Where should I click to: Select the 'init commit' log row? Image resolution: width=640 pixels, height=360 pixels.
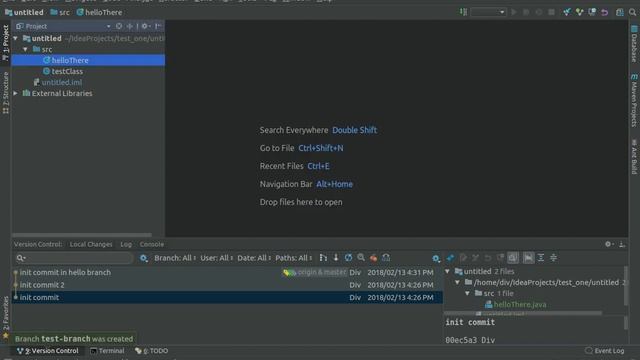tap(227, 298)
